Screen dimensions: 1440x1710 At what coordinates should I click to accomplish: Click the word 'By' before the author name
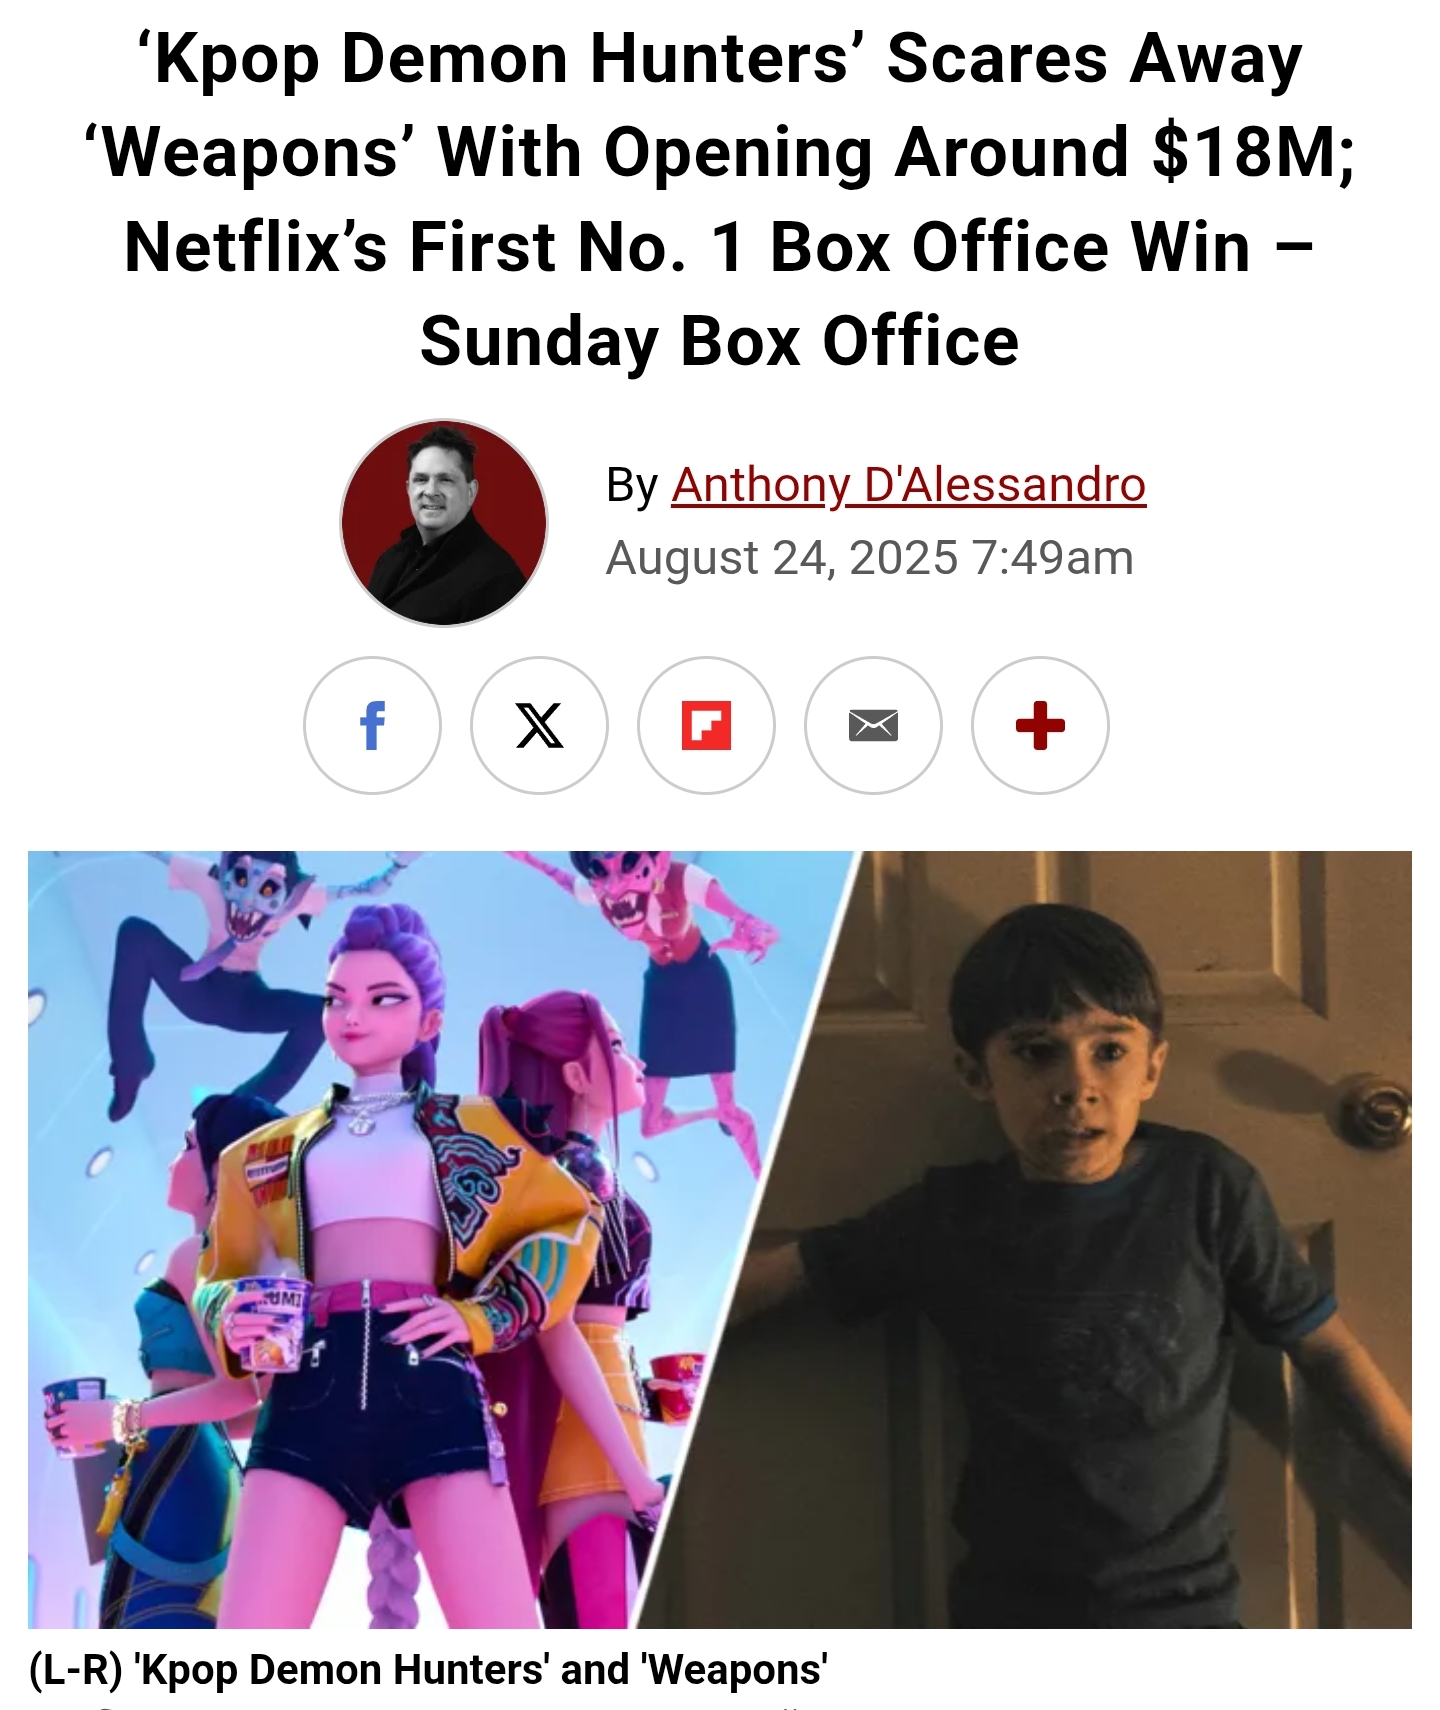[632, 486]
